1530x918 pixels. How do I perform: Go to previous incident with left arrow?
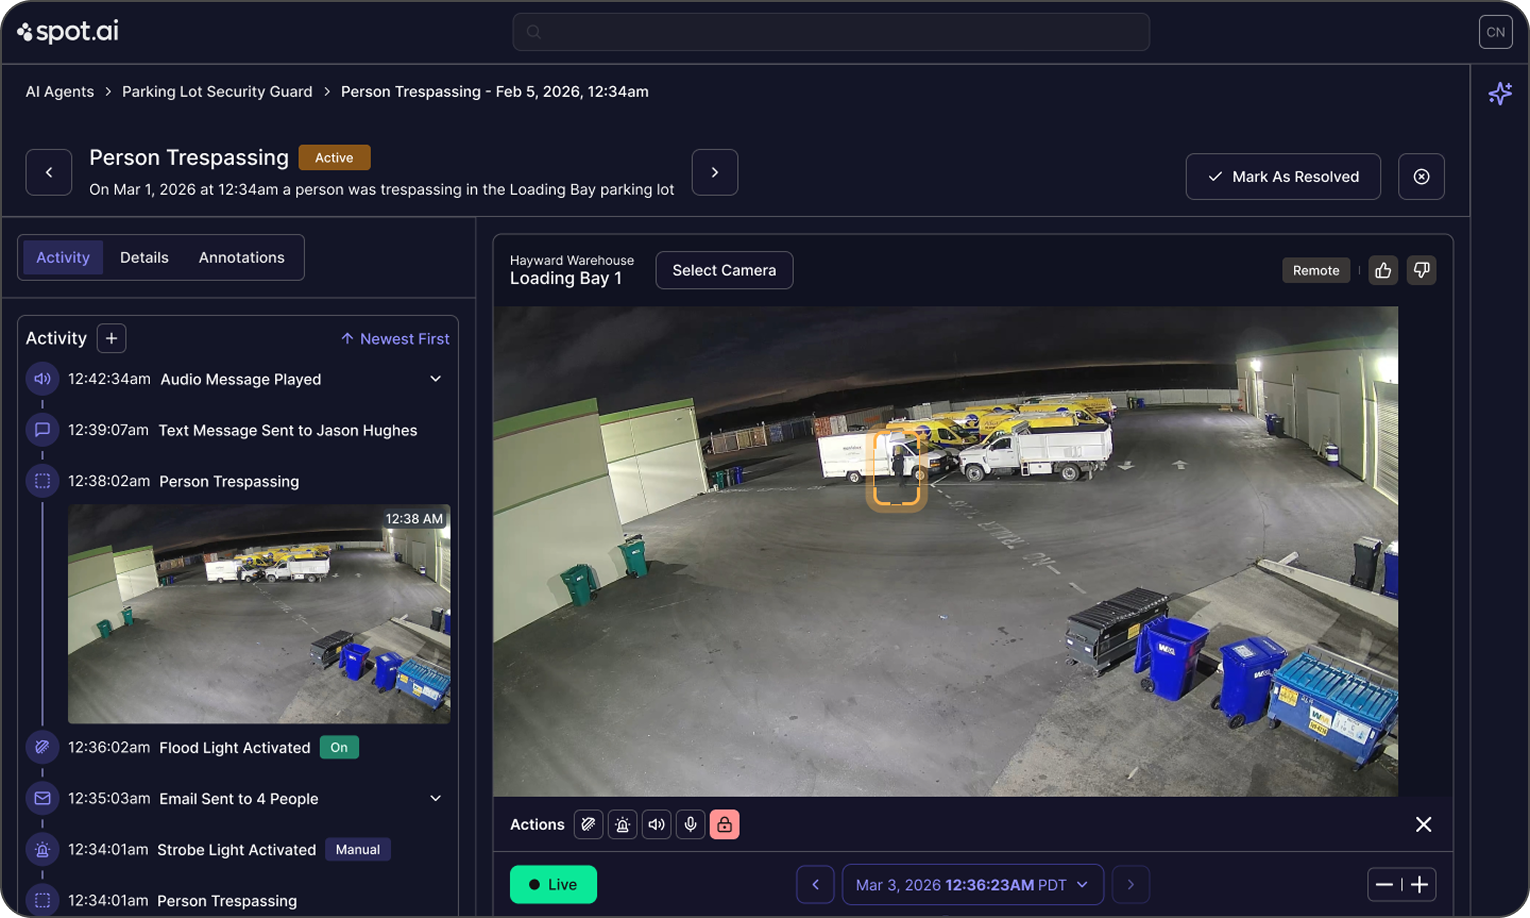[x=49, y=172]
